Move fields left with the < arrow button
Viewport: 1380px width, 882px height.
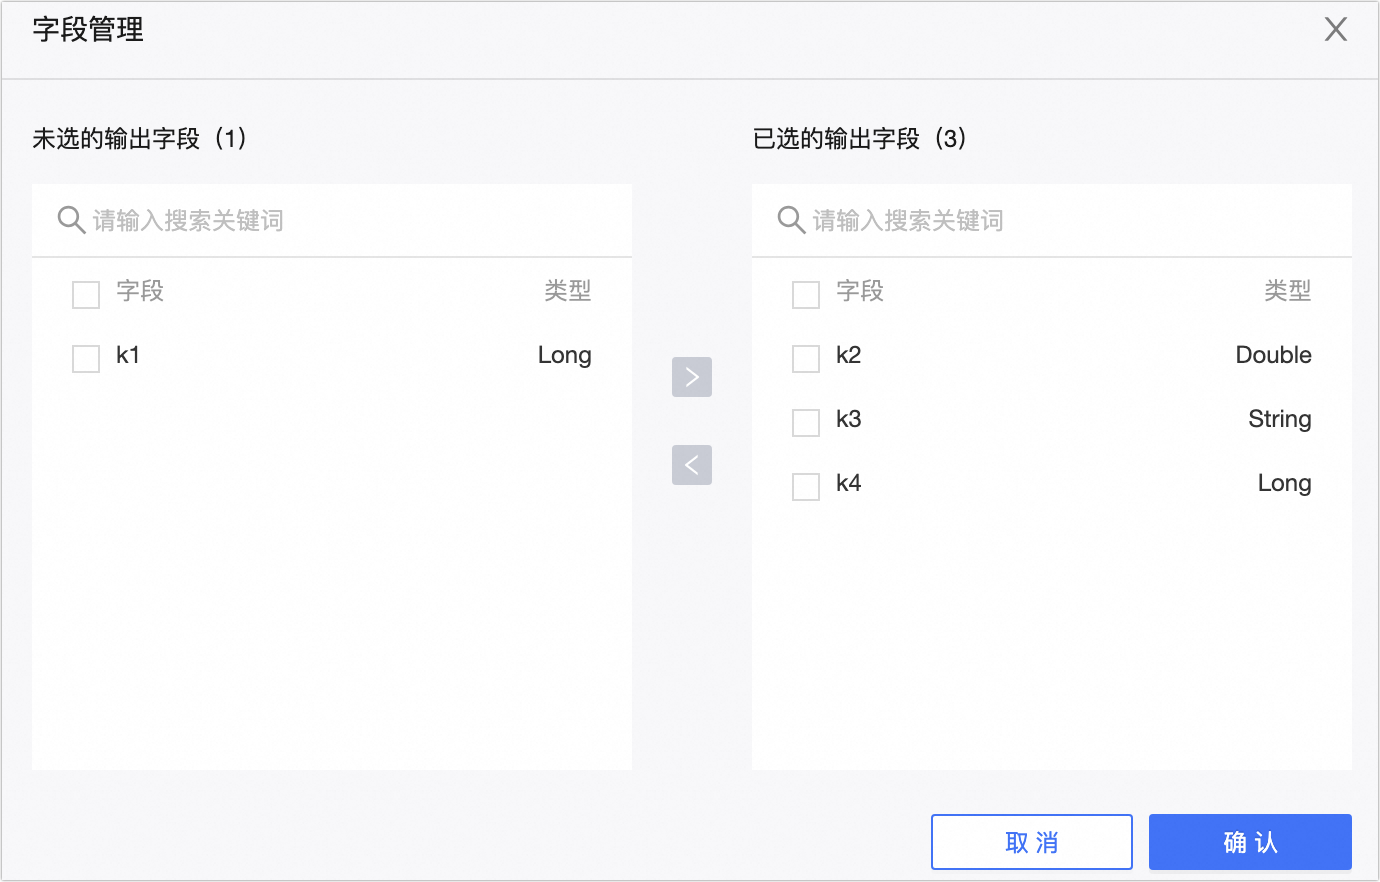(x=692, y=465)
